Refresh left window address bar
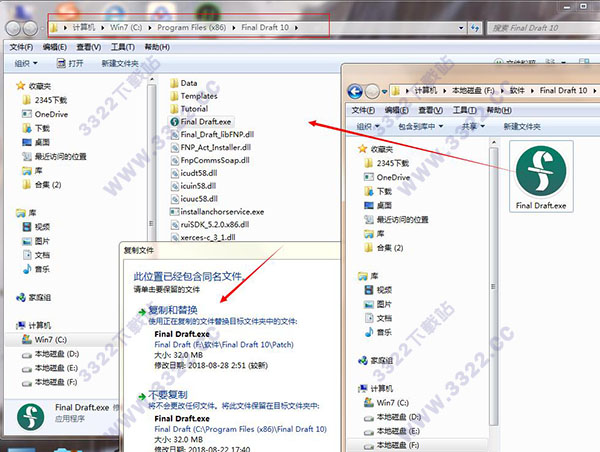 click(x=475, y=28)
